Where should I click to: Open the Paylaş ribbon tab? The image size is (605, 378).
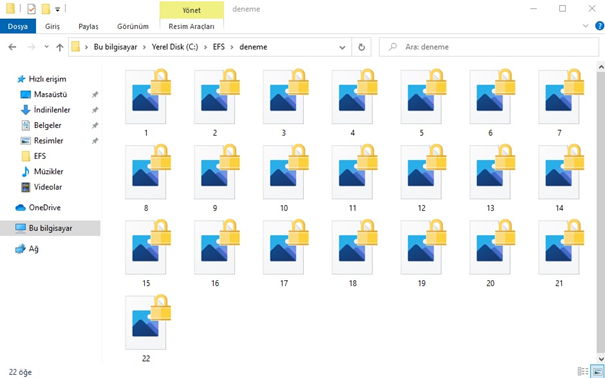[x=88, y=27]
